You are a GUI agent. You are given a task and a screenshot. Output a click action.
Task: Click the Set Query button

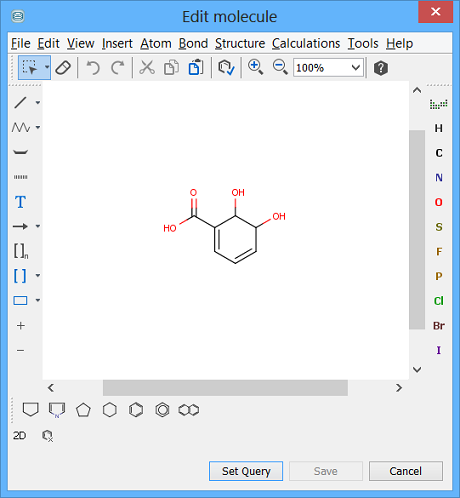[x=246, y=471]
